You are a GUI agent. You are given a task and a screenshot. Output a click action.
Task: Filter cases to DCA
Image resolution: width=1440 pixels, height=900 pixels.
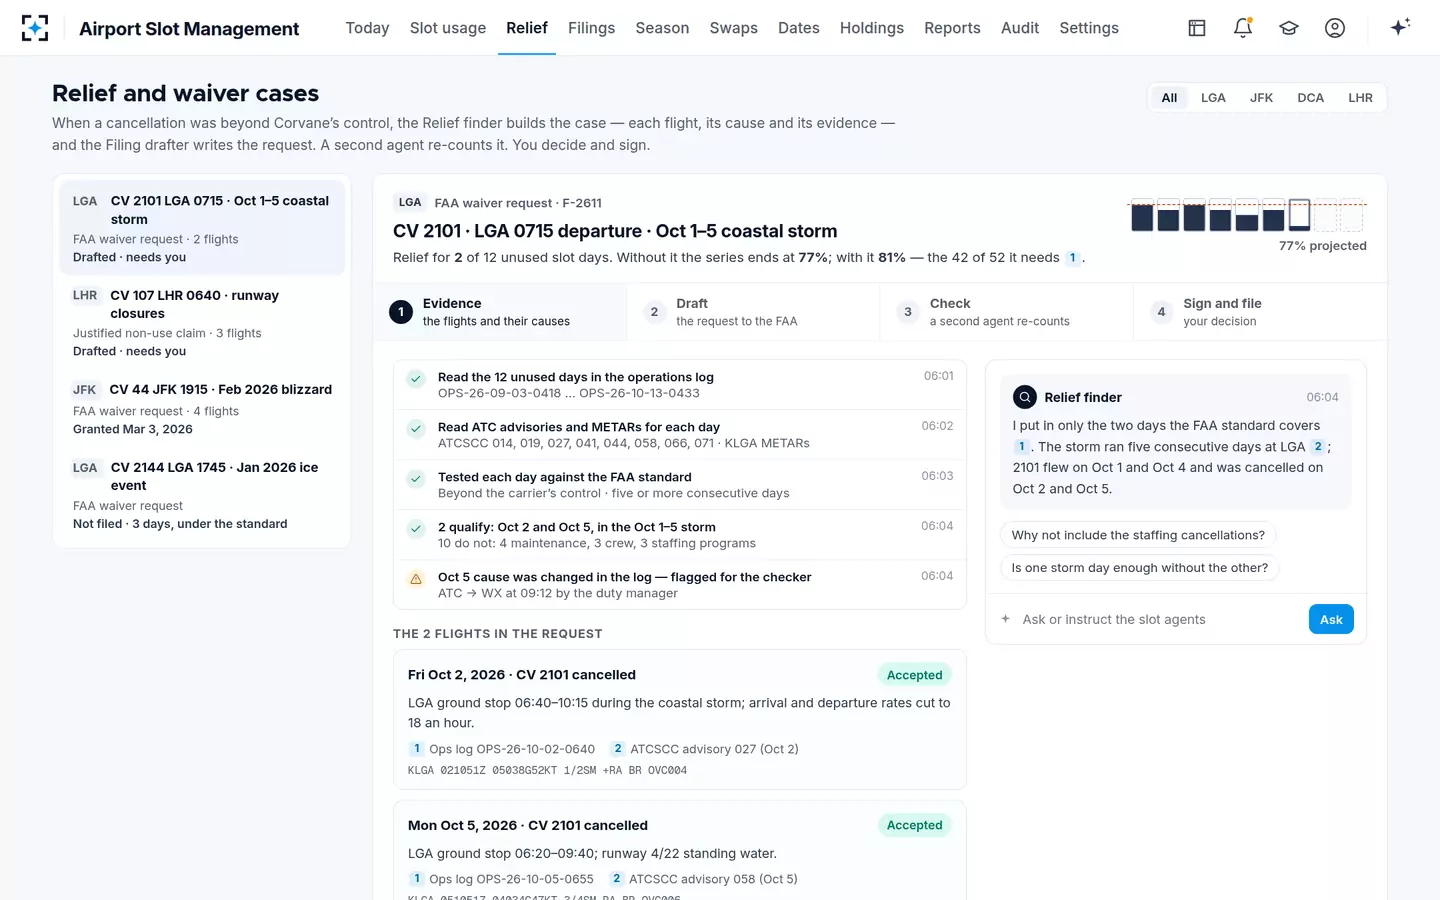click(x=1310, y=98)
